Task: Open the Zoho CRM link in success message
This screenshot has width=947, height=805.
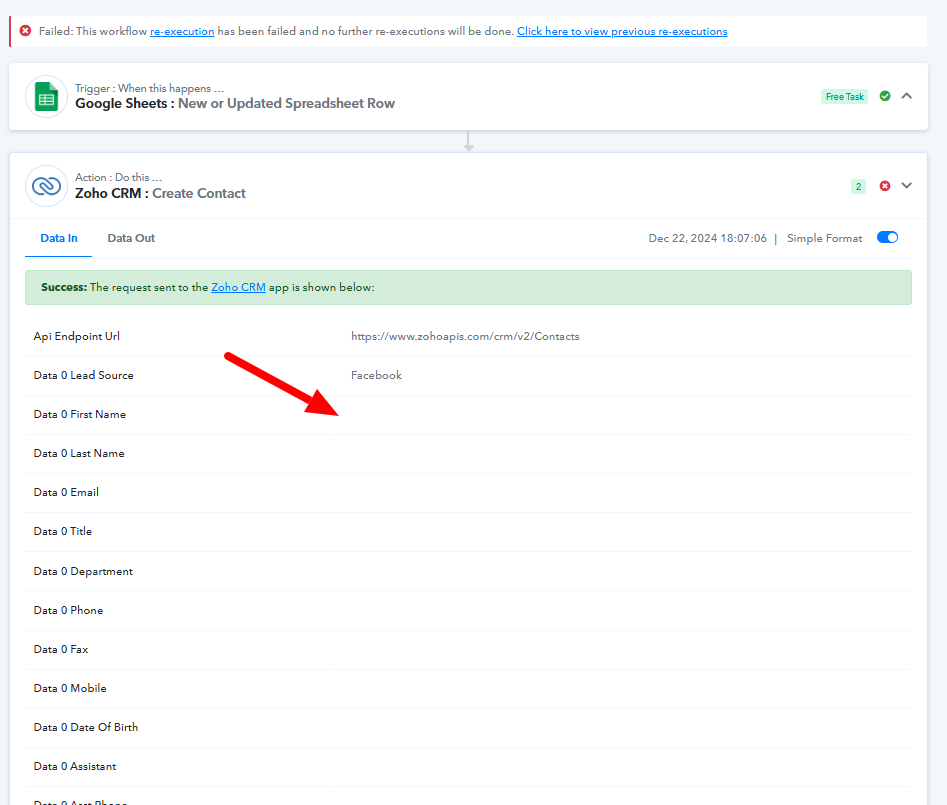Action: coord(238,287)
